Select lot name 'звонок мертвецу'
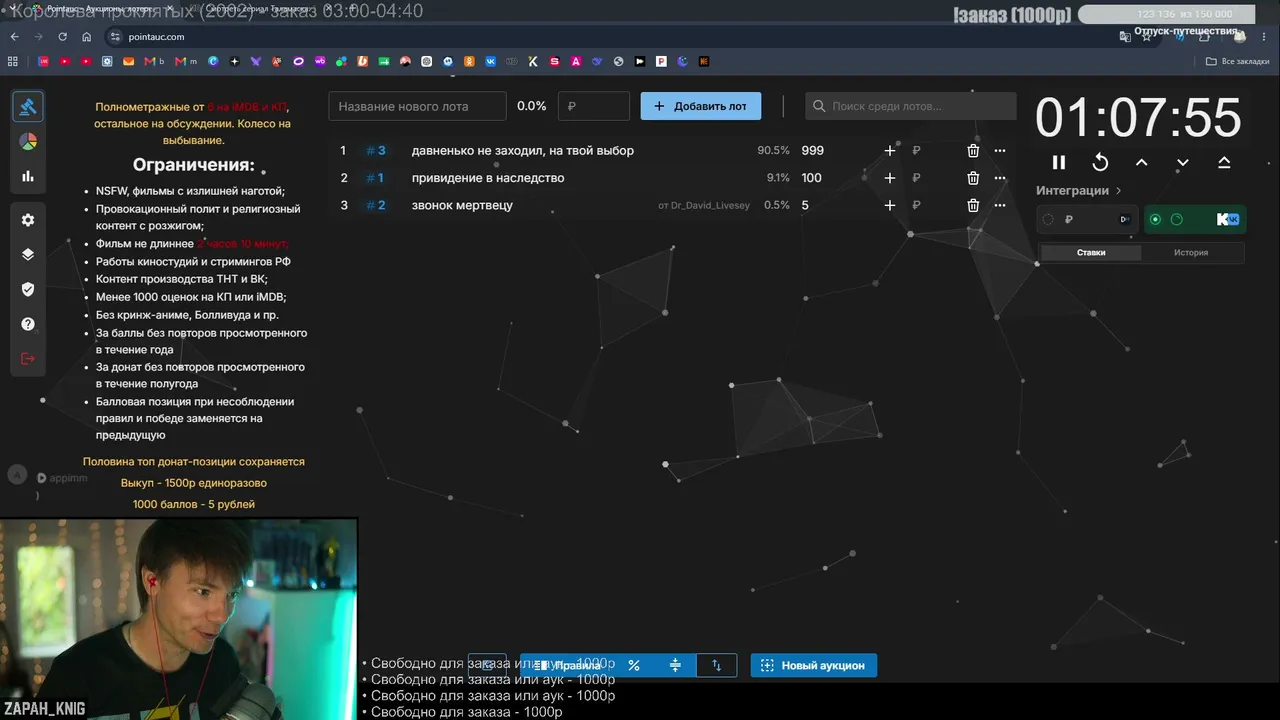Image resolution: width=1280 pixels, height=720 pixels. [462, 205]
